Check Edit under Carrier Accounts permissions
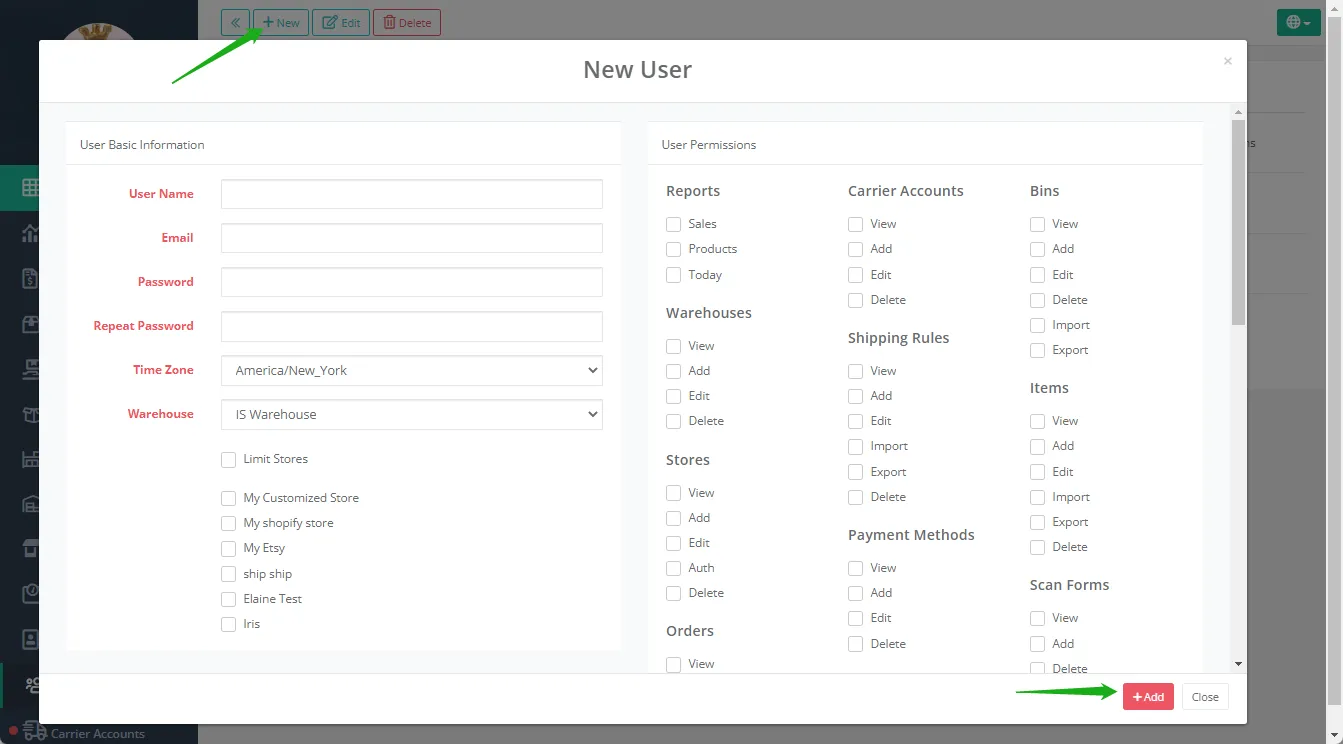 pyautogui.click(x=856, y=275)
